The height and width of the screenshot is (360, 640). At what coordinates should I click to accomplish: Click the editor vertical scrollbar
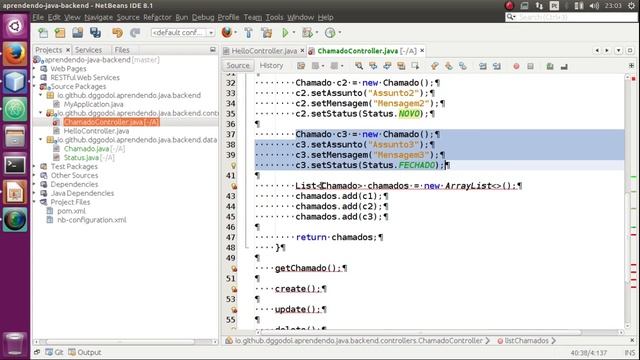(627, 202)
